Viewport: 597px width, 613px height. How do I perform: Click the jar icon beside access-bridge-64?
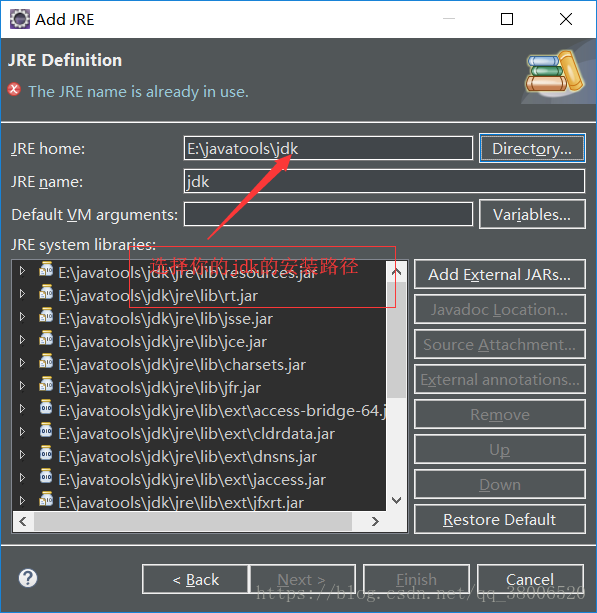pyautogui.click(x=46, y=408)
